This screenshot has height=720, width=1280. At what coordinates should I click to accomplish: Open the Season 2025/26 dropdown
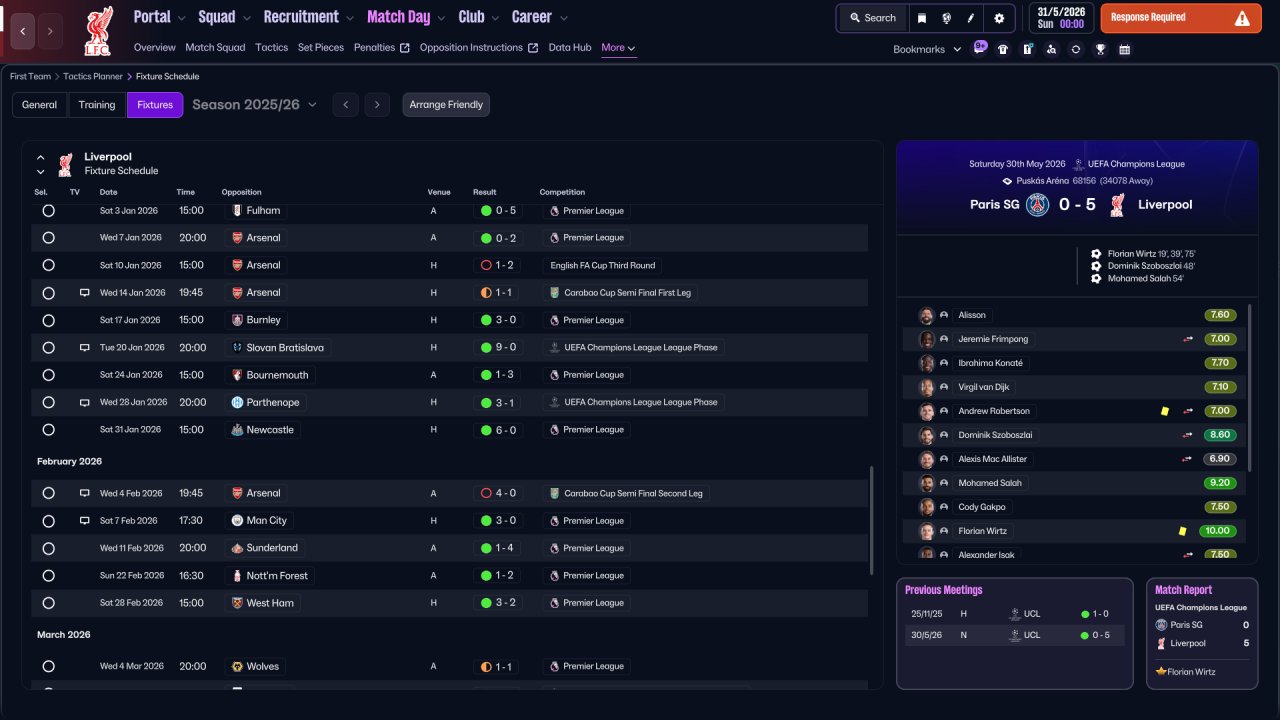254,105
